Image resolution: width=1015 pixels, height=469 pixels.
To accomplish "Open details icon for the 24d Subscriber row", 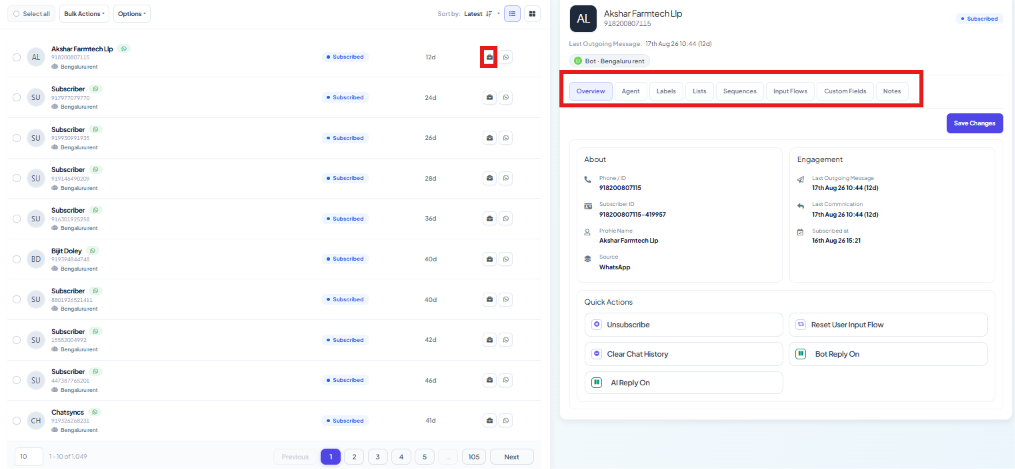I will tap(489, 98).
